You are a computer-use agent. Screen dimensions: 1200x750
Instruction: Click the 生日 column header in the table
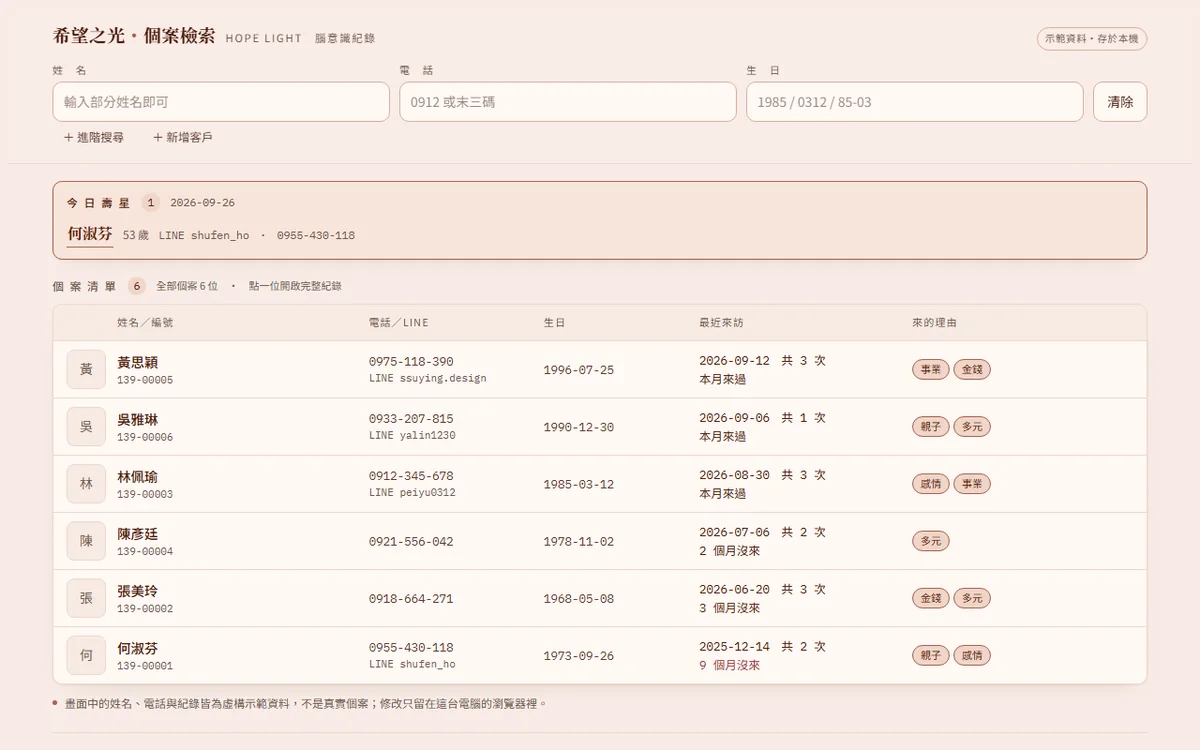[x=555, y=323]
